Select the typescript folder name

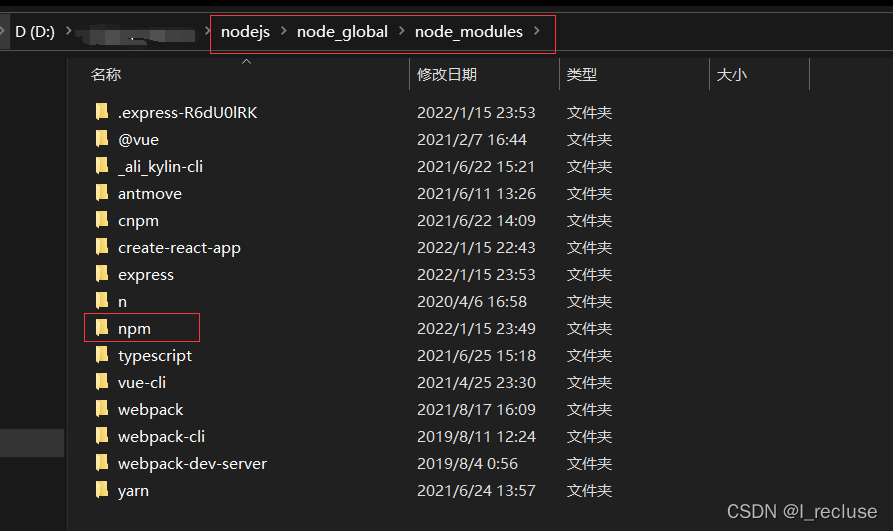(155, 356)
